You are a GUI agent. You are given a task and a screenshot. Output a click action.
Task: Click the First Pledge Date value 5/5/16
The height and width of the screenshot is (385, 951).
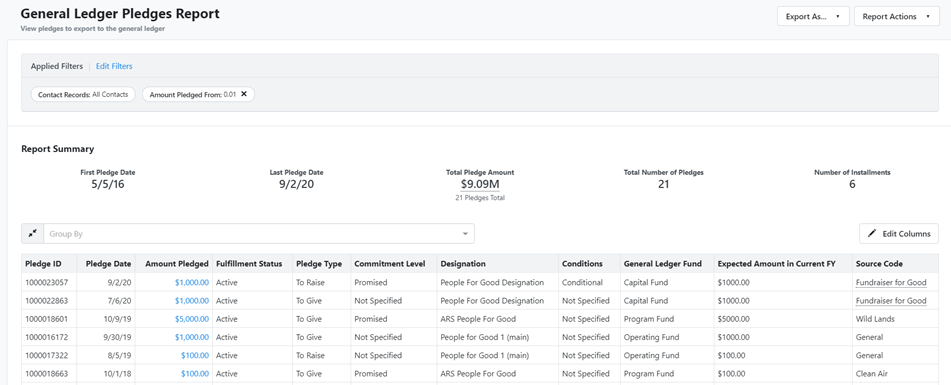[107, 184]
